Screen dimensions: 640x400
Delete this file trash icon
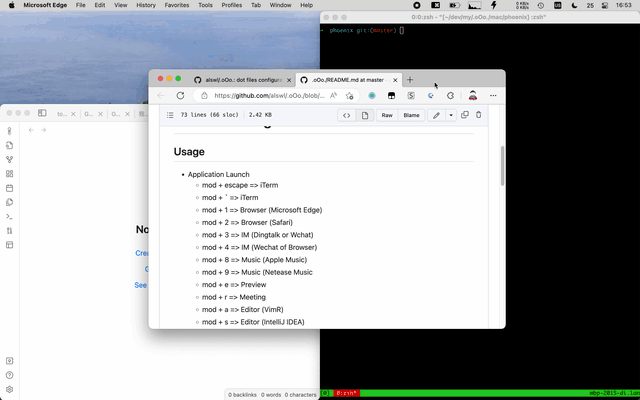[x=479, y=115]
